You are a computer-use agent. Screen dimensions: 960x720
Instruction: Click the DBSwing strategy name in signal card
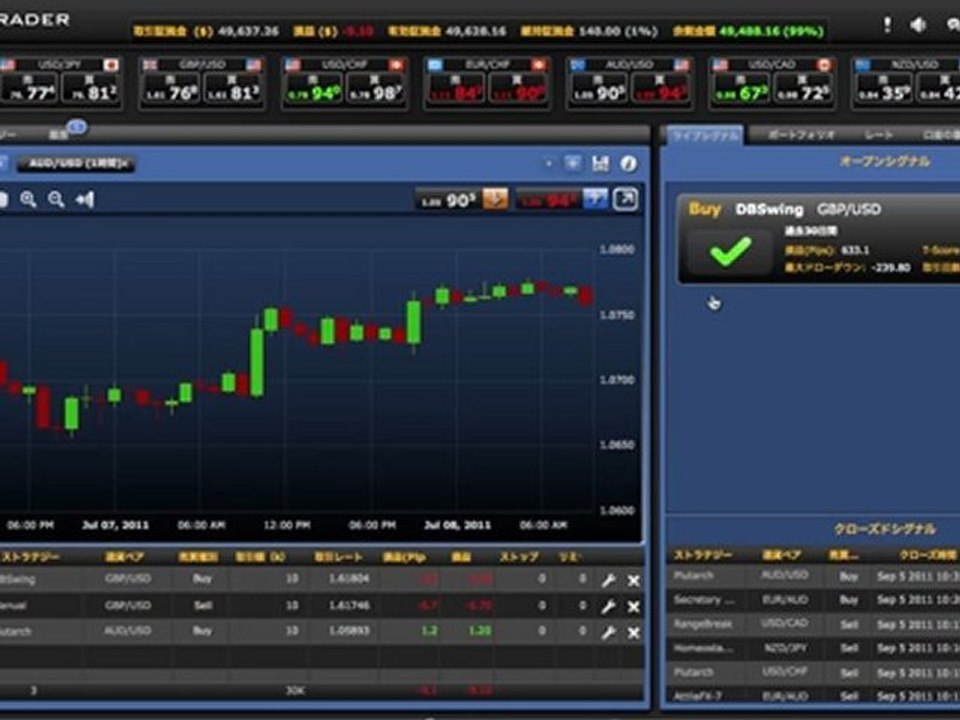pos(769,209)
